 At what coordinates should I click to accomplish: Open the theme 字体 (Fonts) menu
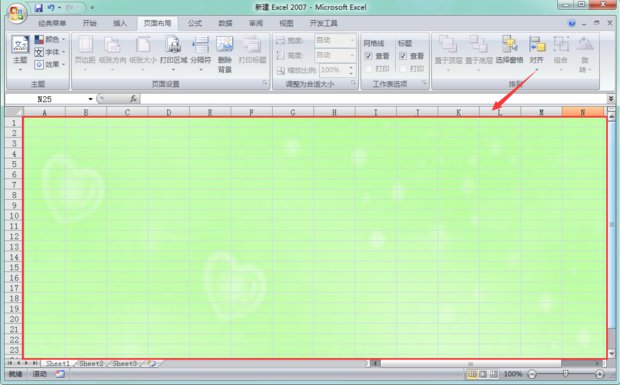[x=50, y=52]
